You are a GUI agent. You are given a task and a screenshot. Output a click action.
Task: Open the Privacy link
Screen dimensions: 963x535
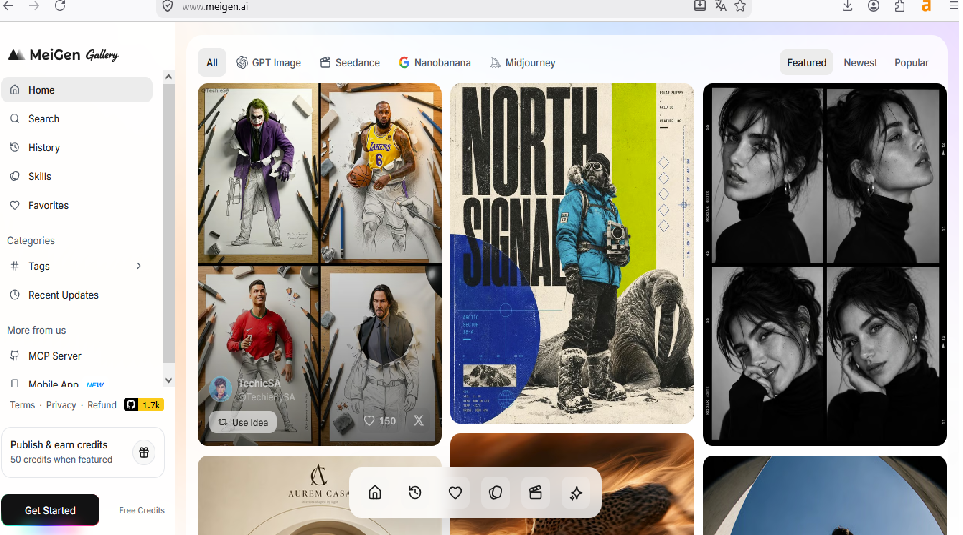click(x=61, y=405)
